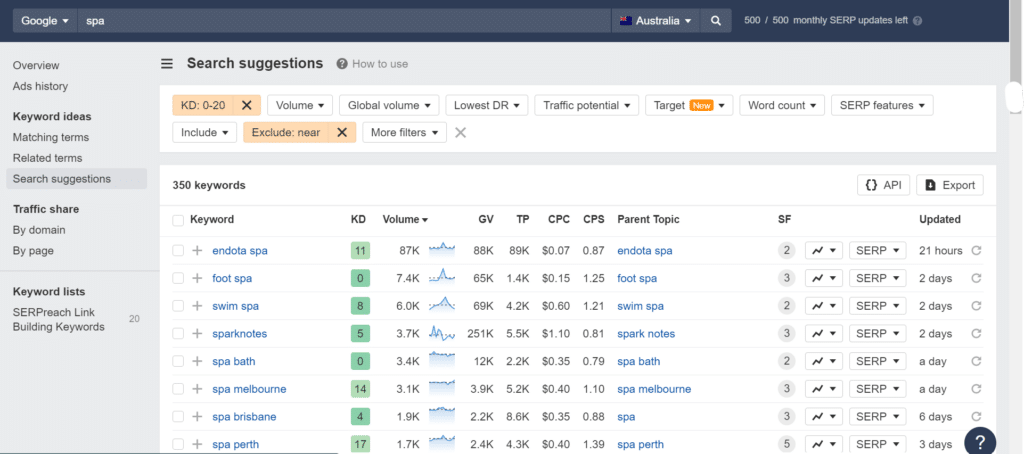View volume trend sparkline for endota spa
1024x454 pixels.
click(442, 248)
